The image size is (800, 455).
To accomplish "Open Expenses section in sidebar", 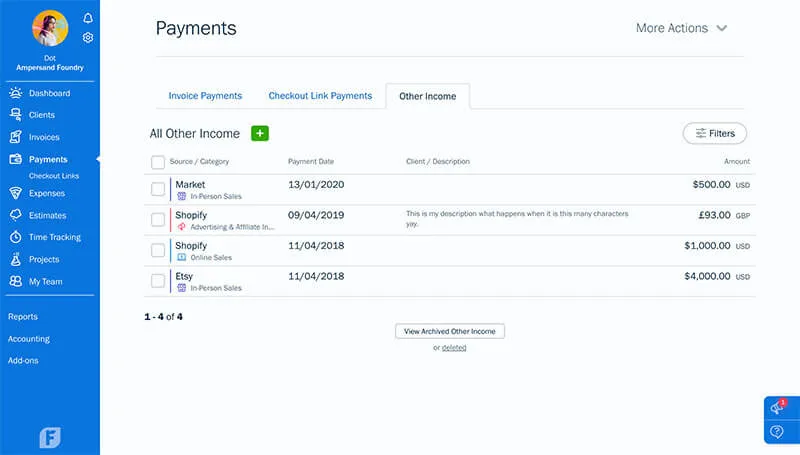I will [46, 193].
